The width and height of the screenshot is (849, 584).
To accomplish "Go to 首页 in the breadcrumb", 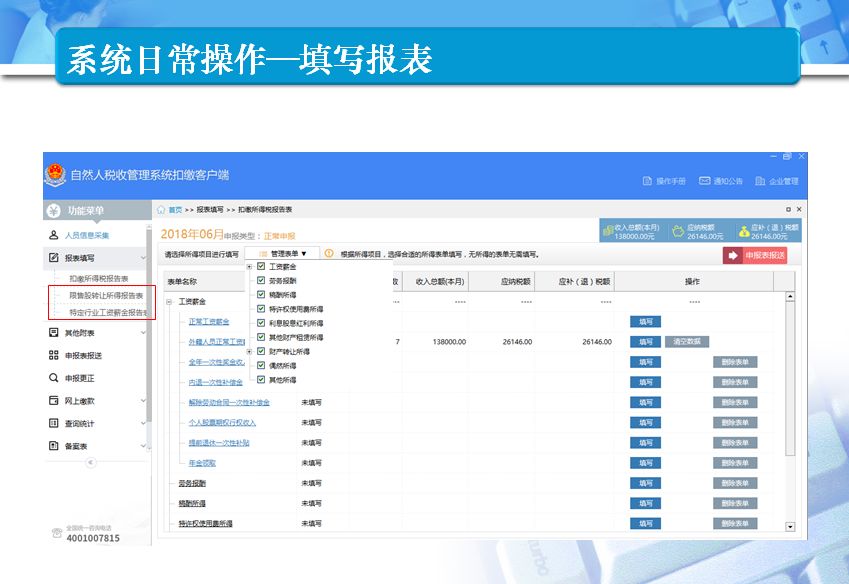I will click(175, 209).
